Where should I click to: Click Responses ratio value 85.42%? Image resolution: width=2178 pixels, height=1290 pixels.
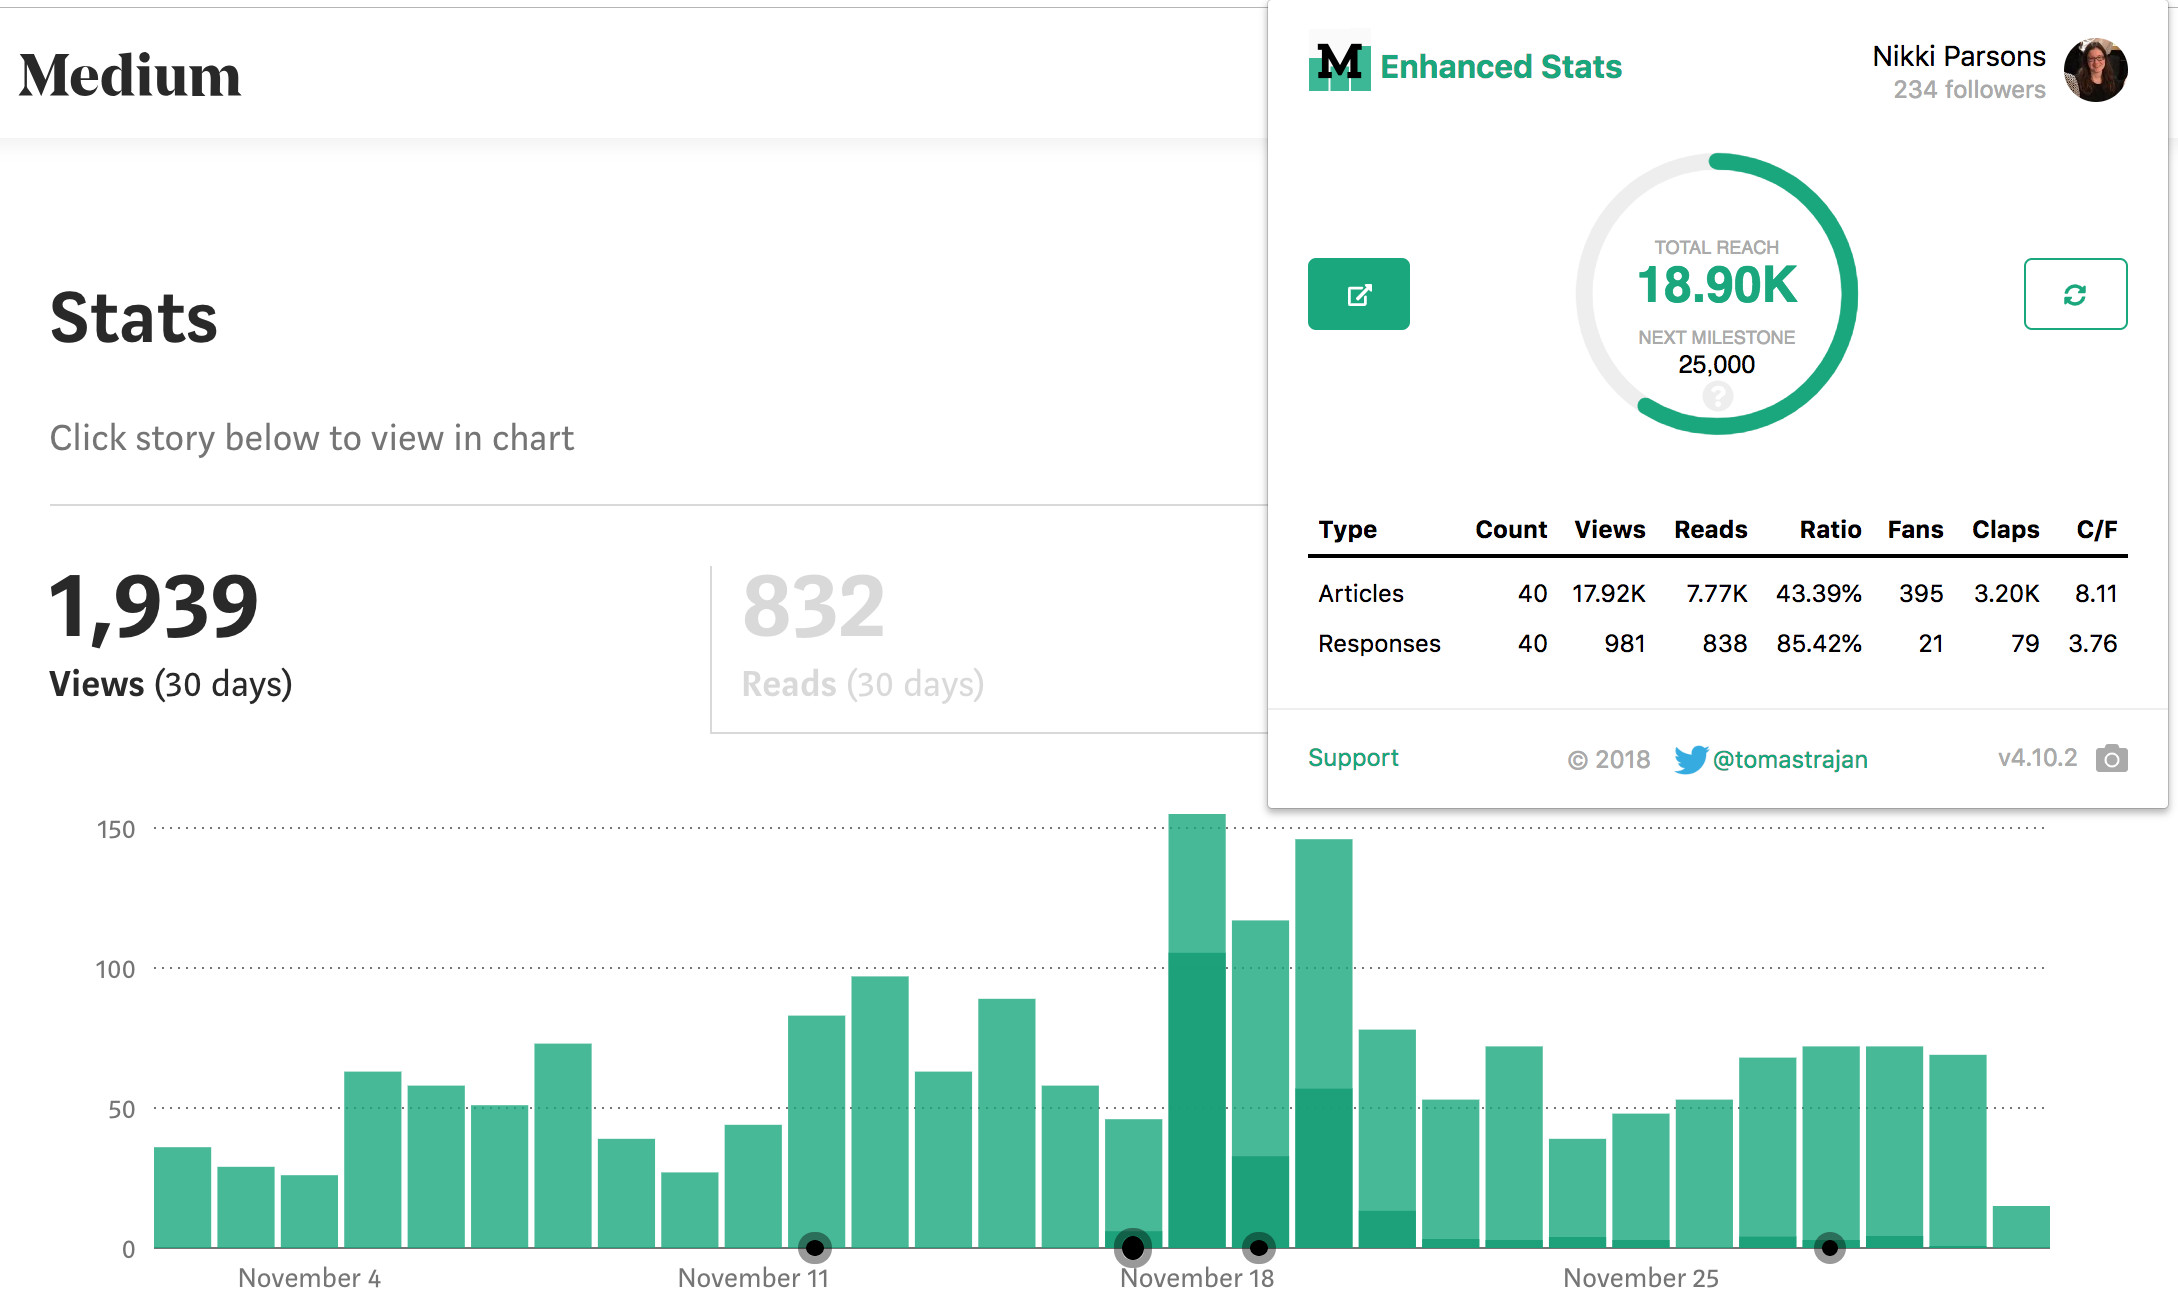tap(1818, 643)
